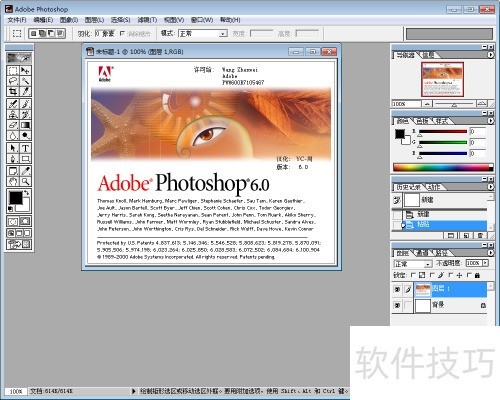The width and height of the screenshot is (500, 400).
Task: Select the Airbrush tool
Action: [13, 104]
